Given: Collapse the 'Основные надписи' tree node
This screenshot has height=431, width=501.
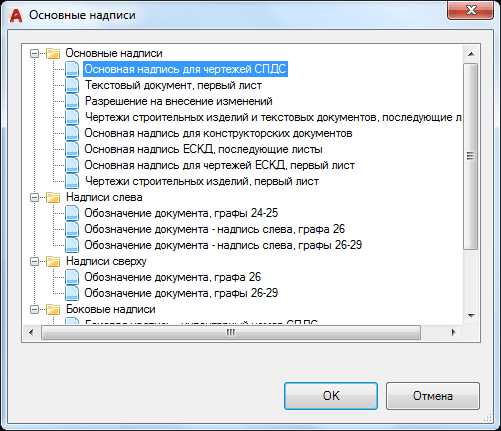Looking at the screenshot, I should 34,53.
